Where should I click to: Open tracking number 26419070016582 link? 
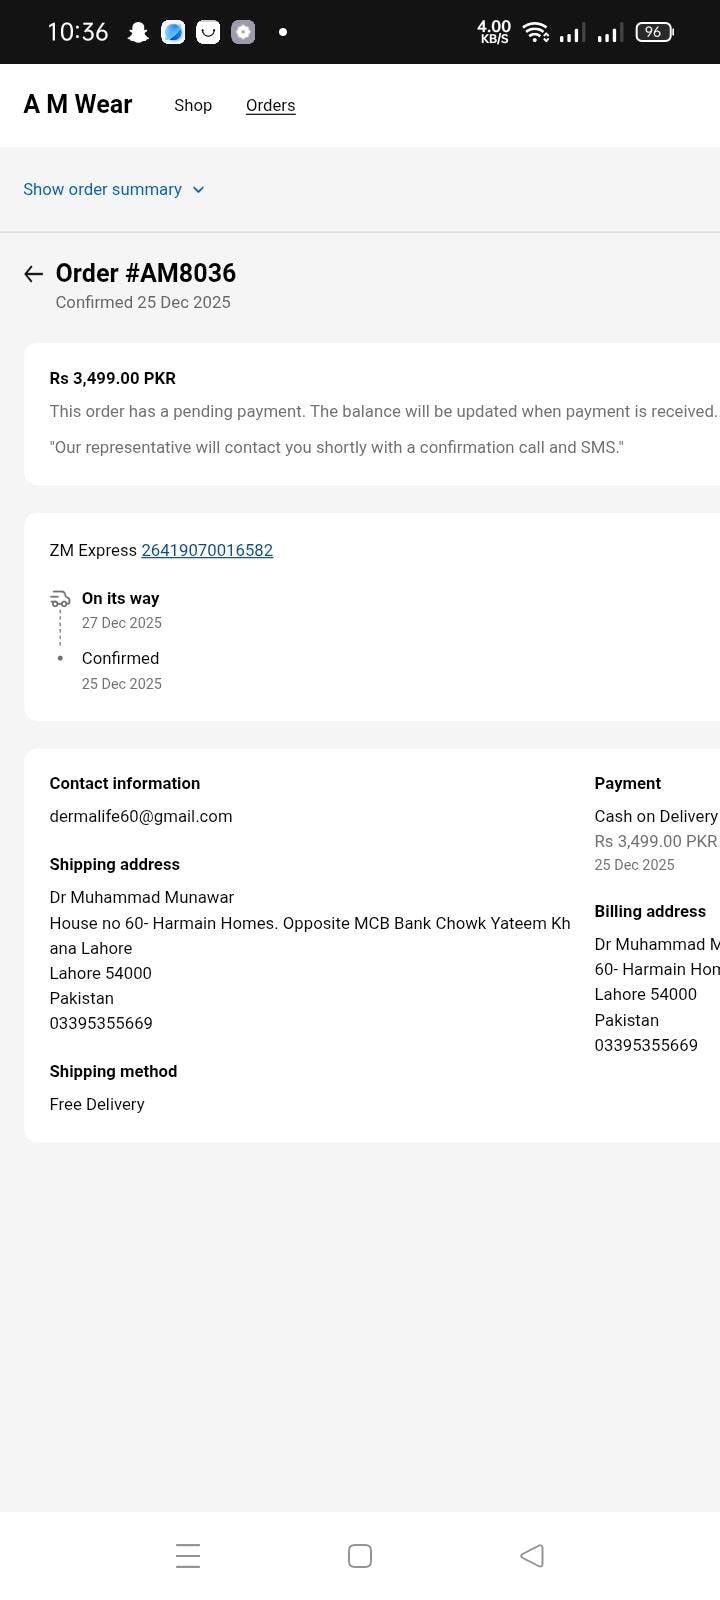point(207,550)
